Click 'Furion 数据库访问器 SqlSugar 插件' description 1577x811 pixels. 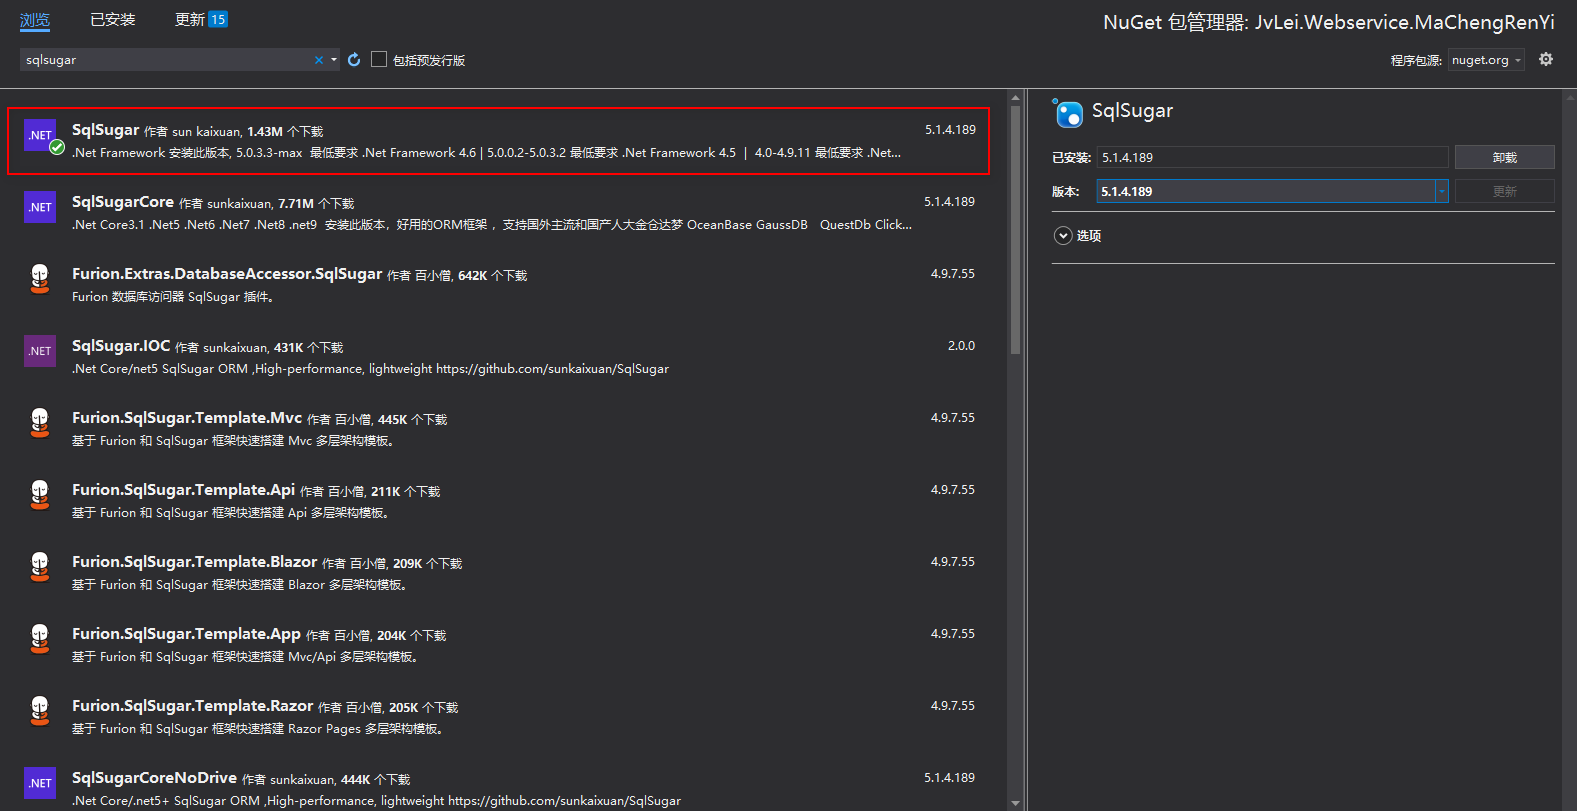click(173, 297)
